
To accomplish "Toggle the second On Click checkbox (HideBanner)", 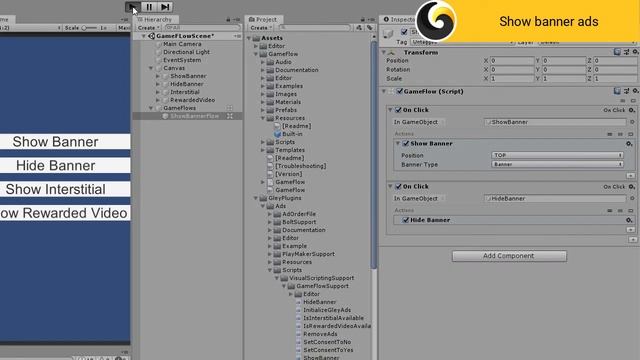I will [398, 186].
